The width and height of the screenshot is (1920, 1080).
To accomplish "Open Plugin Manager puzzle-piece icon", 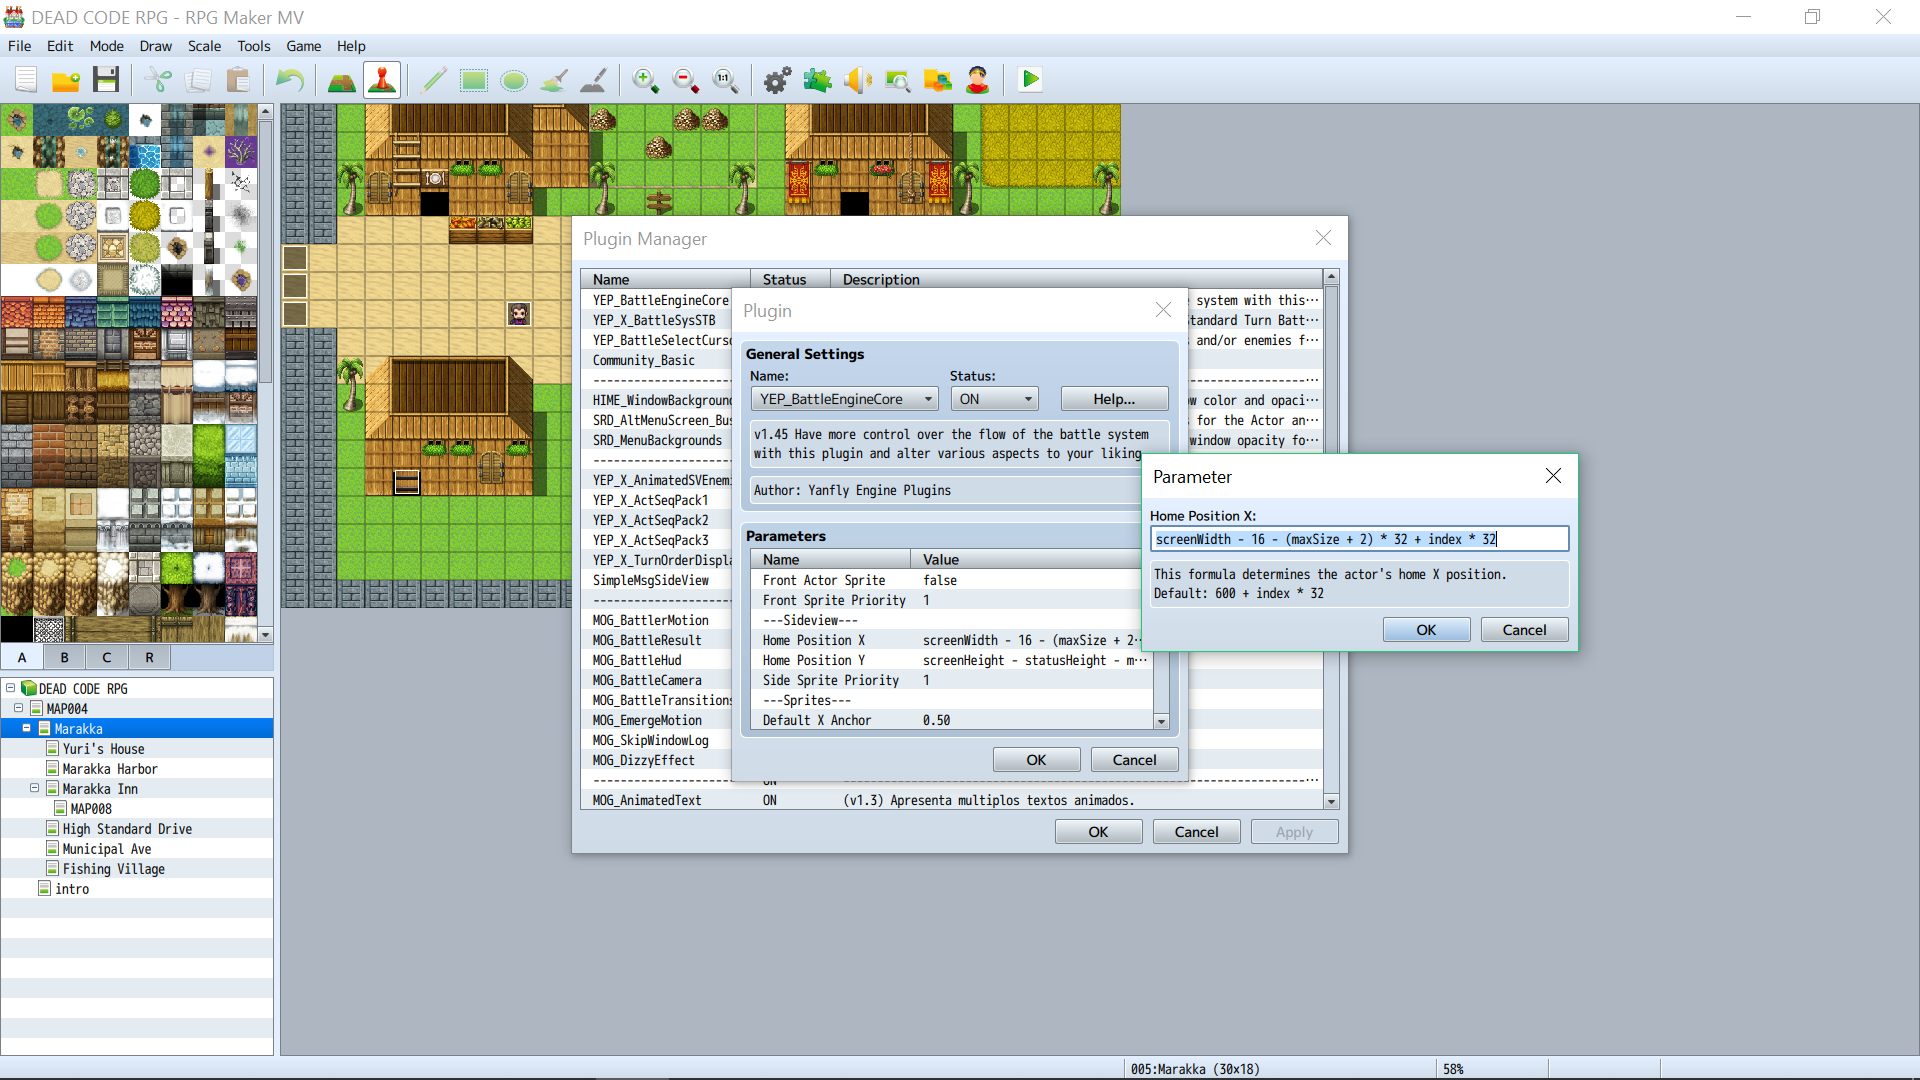I will (818, 80).
